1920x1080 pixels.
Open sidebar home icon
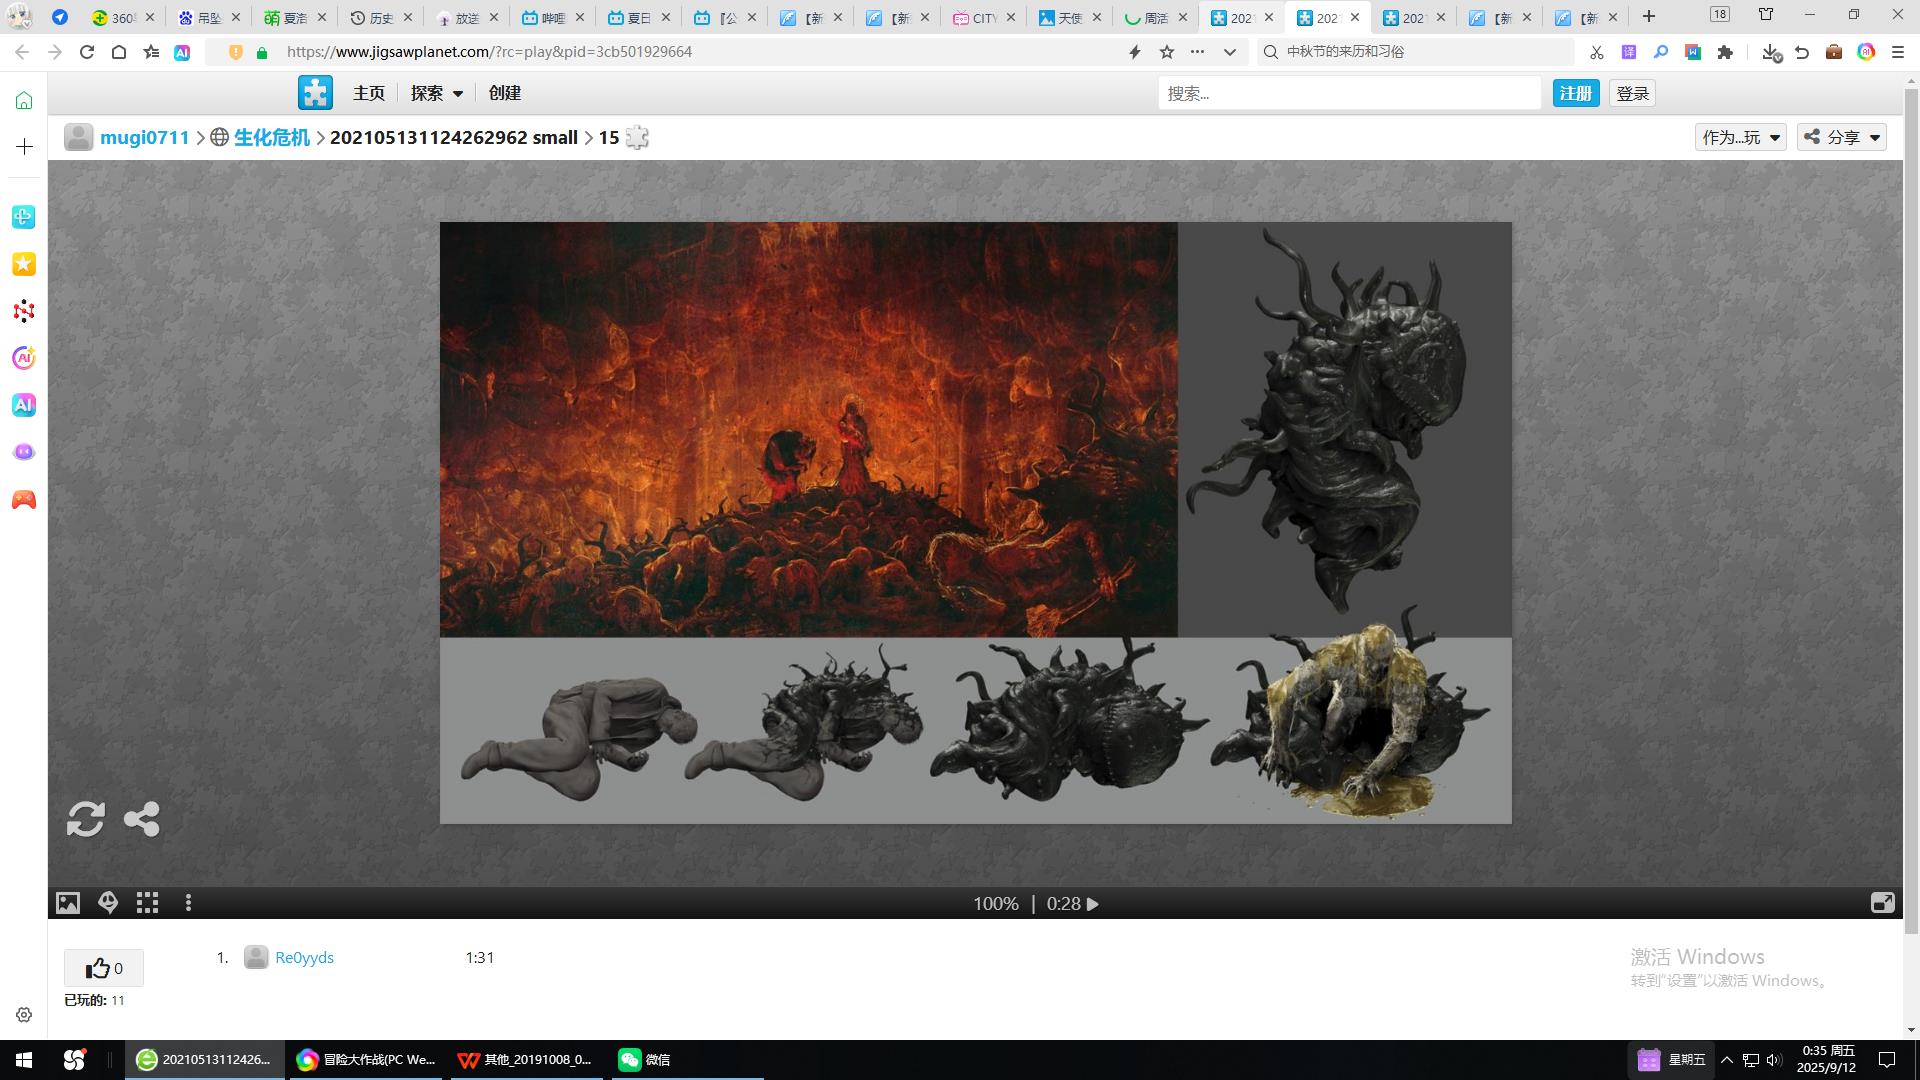pyautogui.click(x=24, y=100)
